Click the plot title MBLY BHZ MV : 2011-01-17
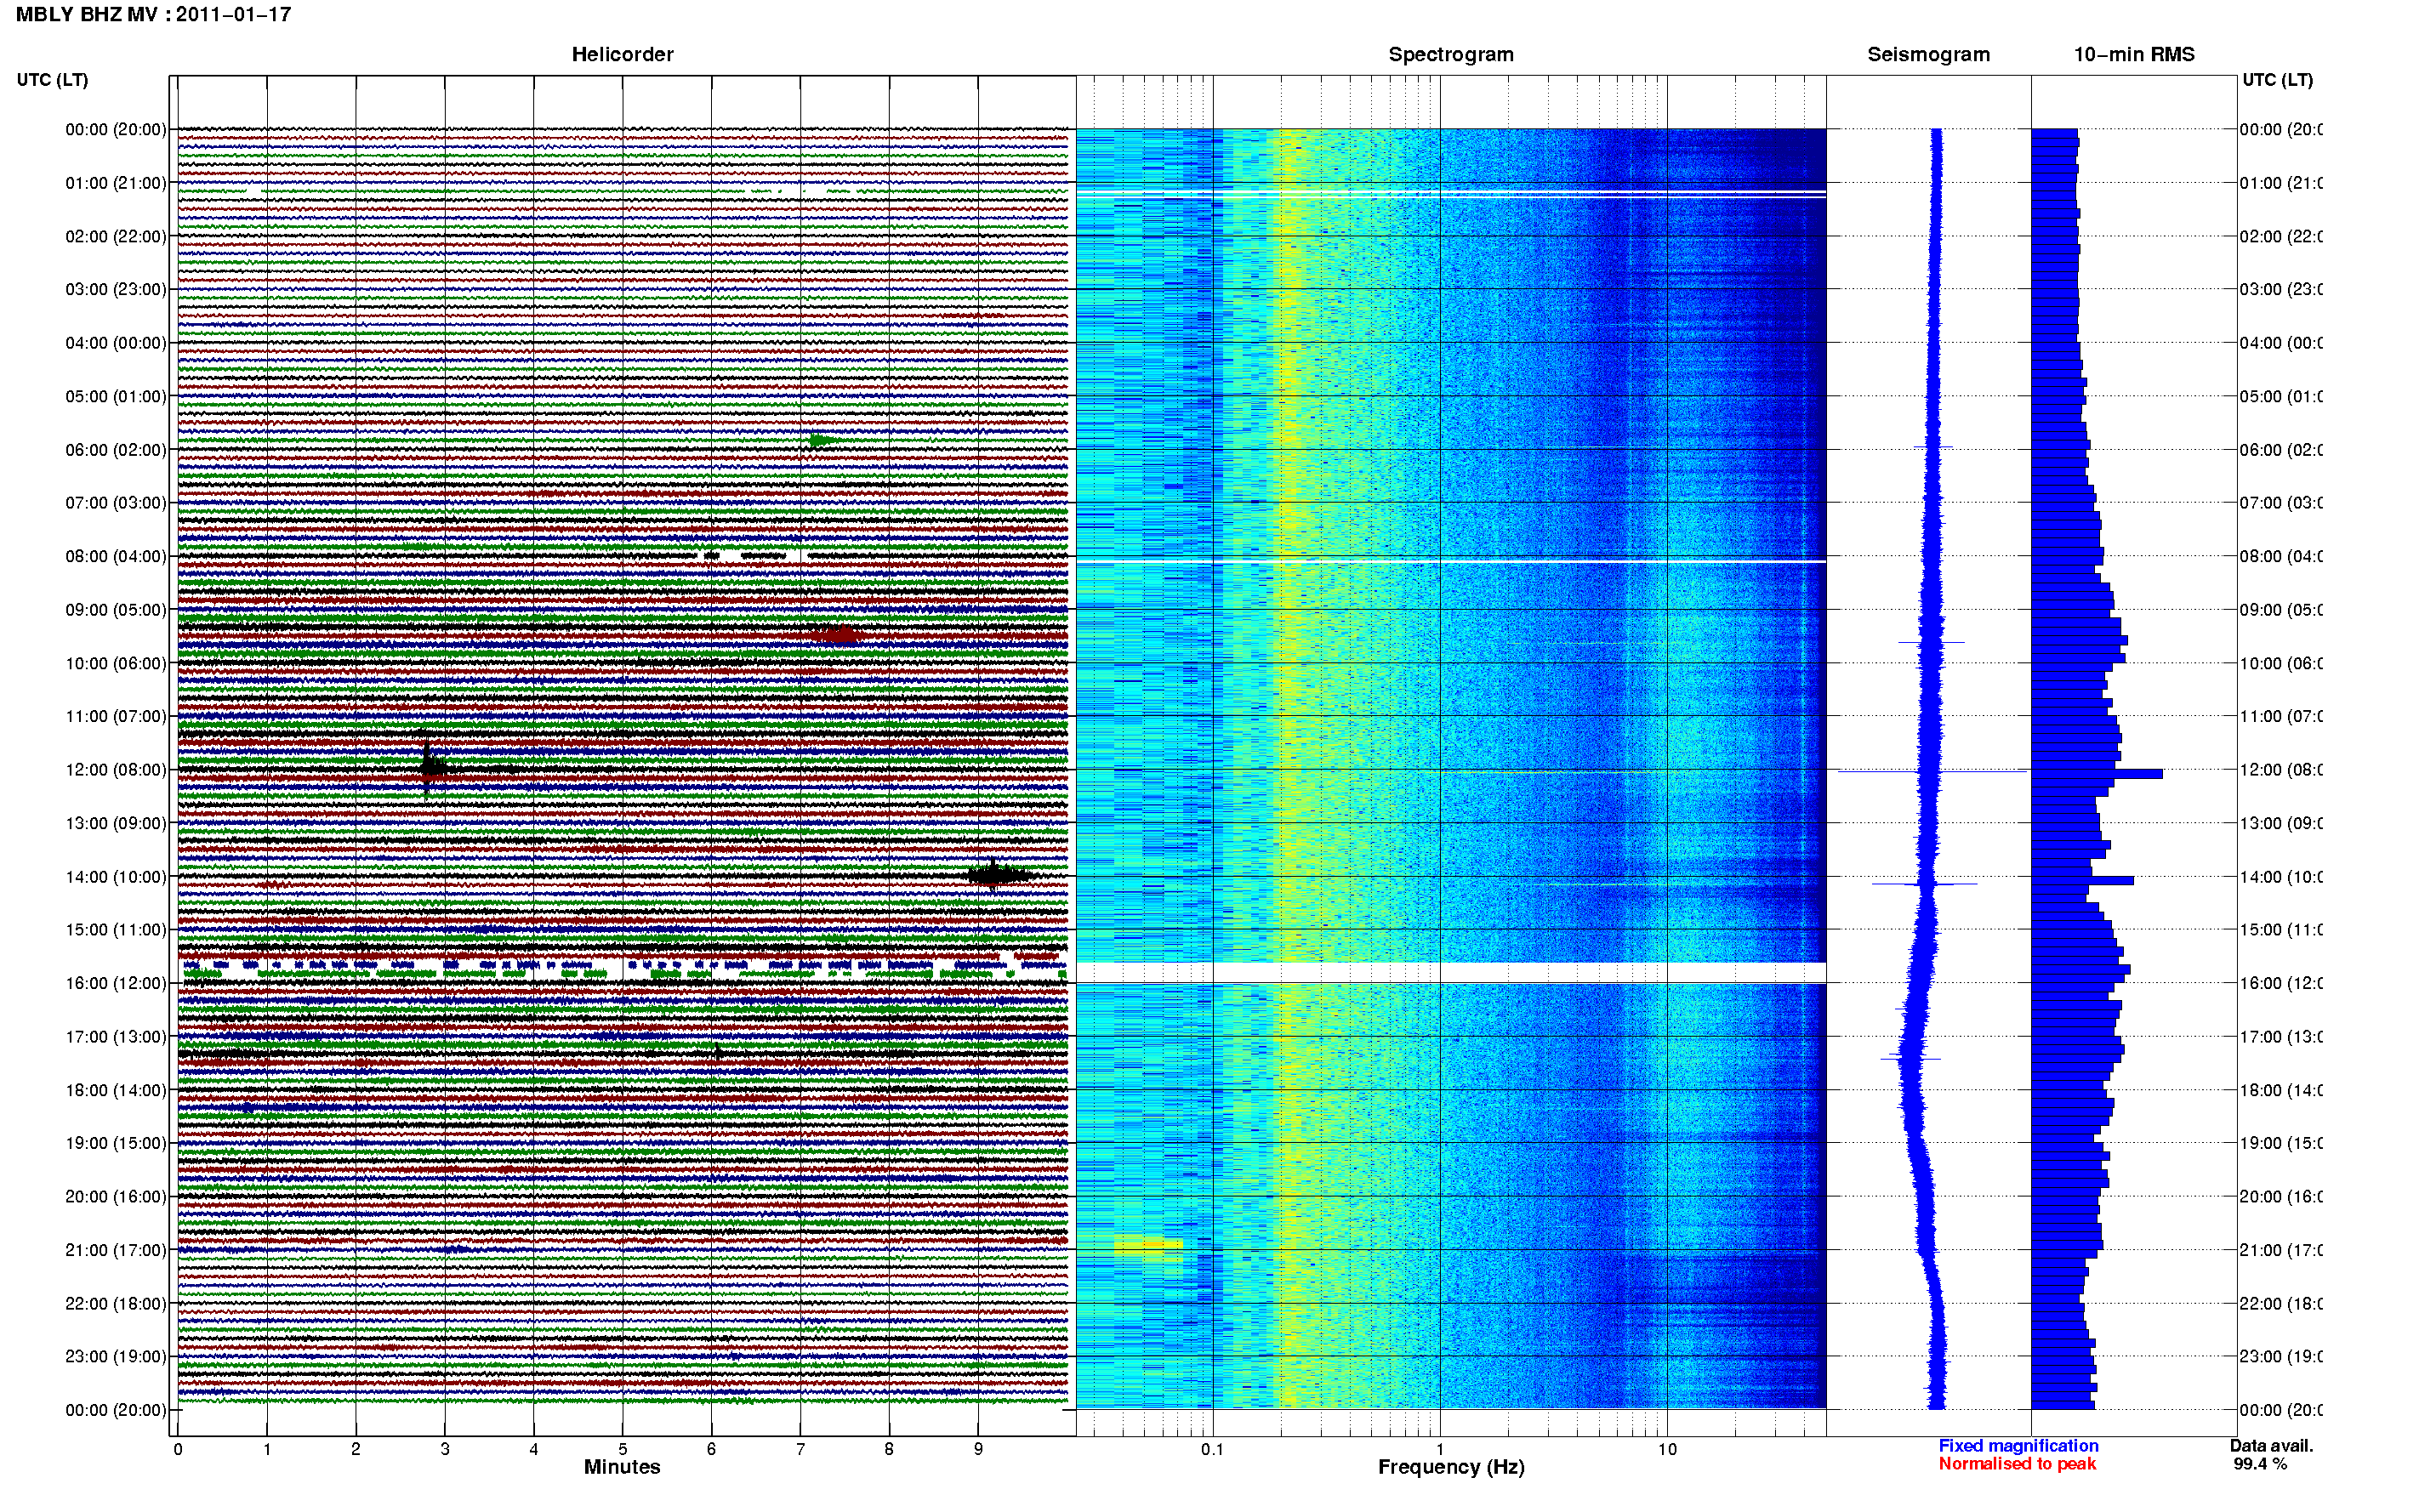2419x1512 pixels. point(153,14)
